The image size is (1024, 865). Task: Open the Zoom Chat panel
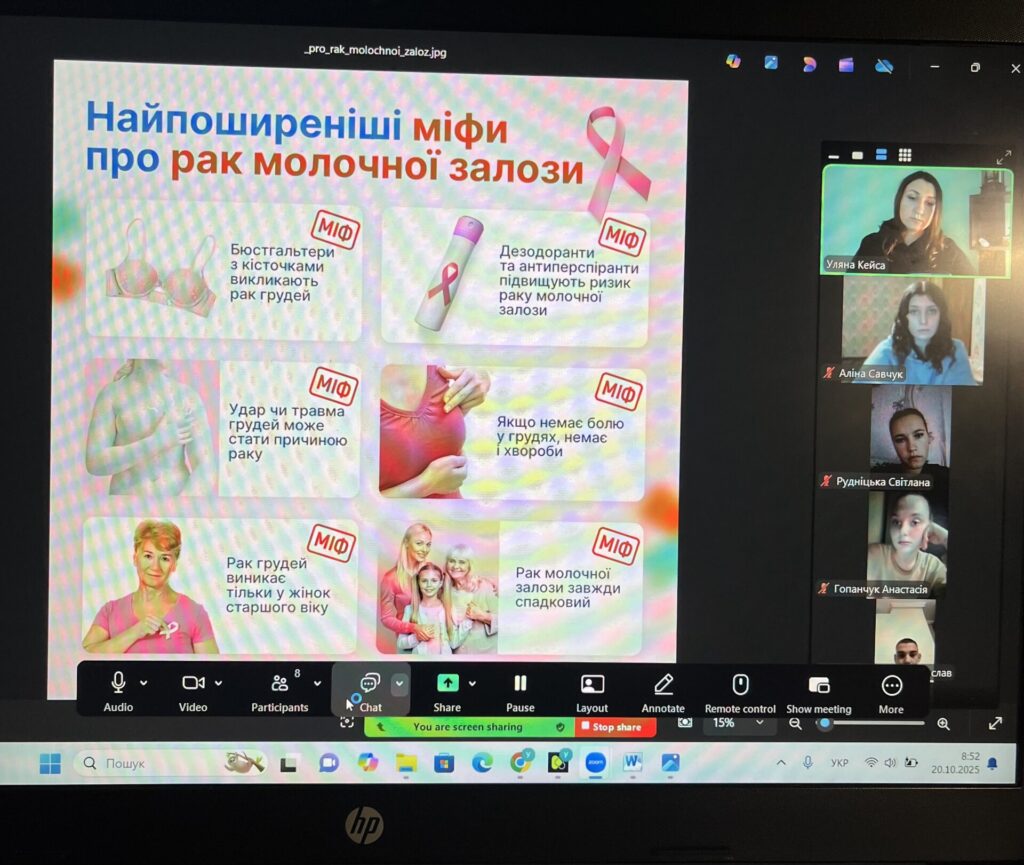pyautogui.click(x=370, y=684)
